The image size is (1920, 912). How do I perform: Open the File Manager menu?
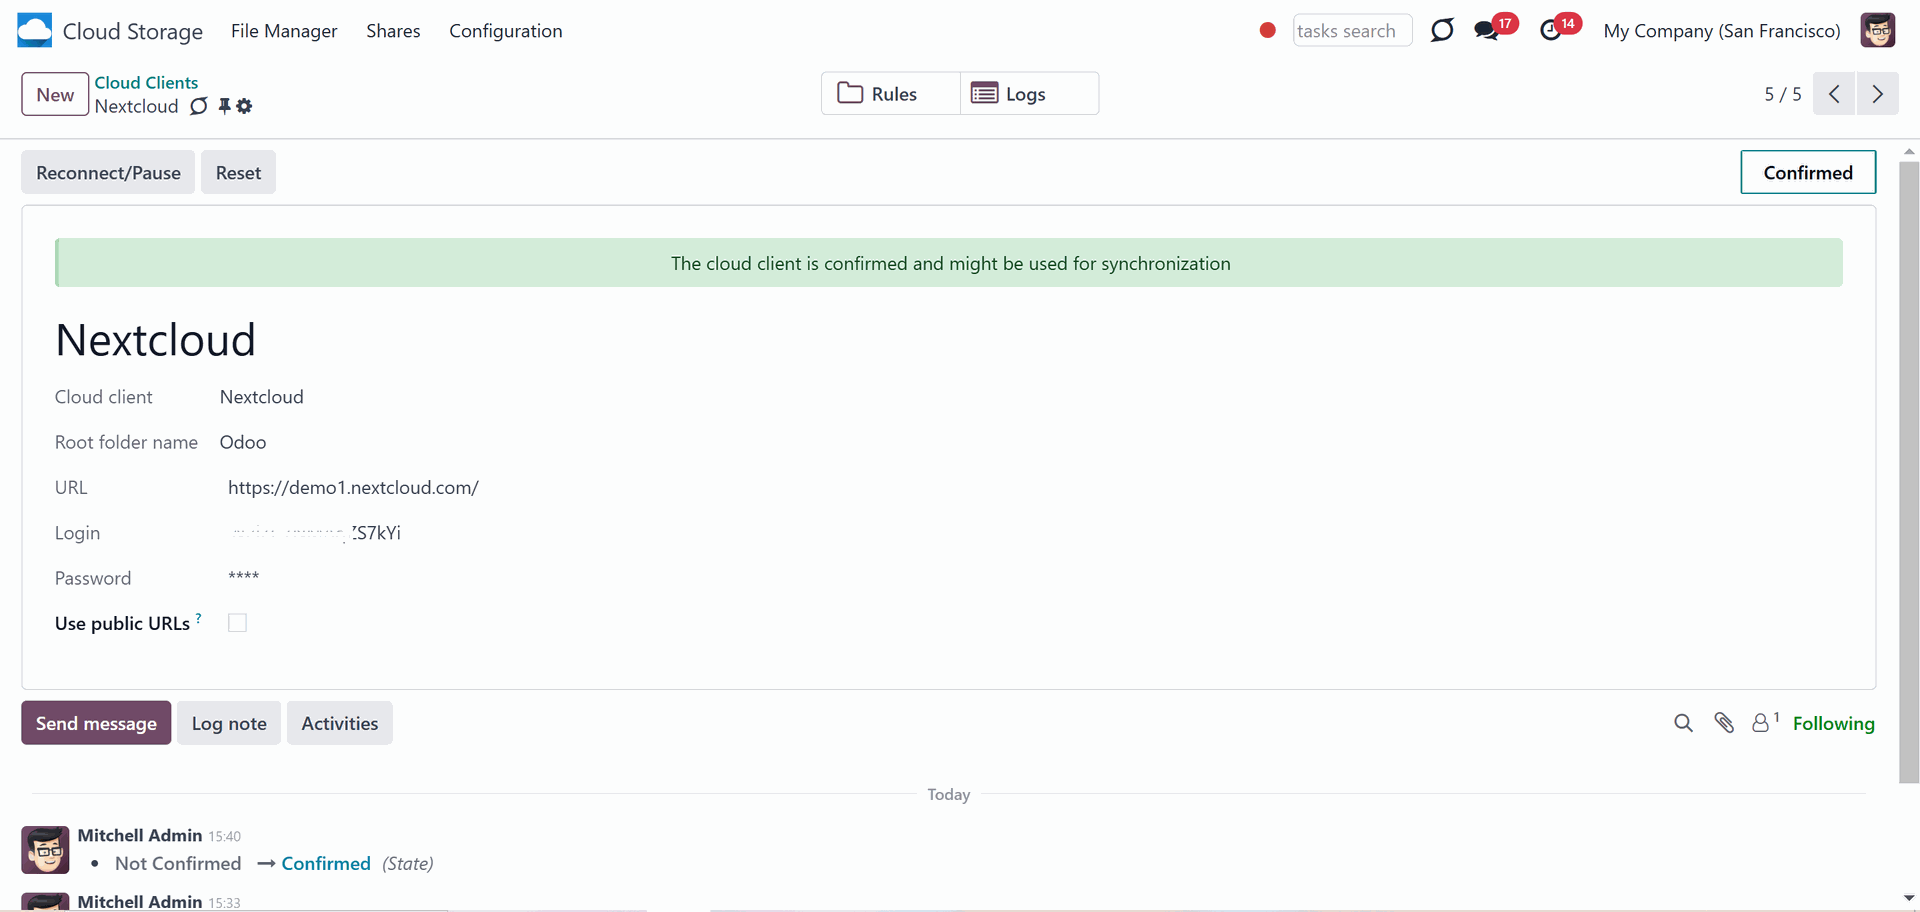(284, 31)
